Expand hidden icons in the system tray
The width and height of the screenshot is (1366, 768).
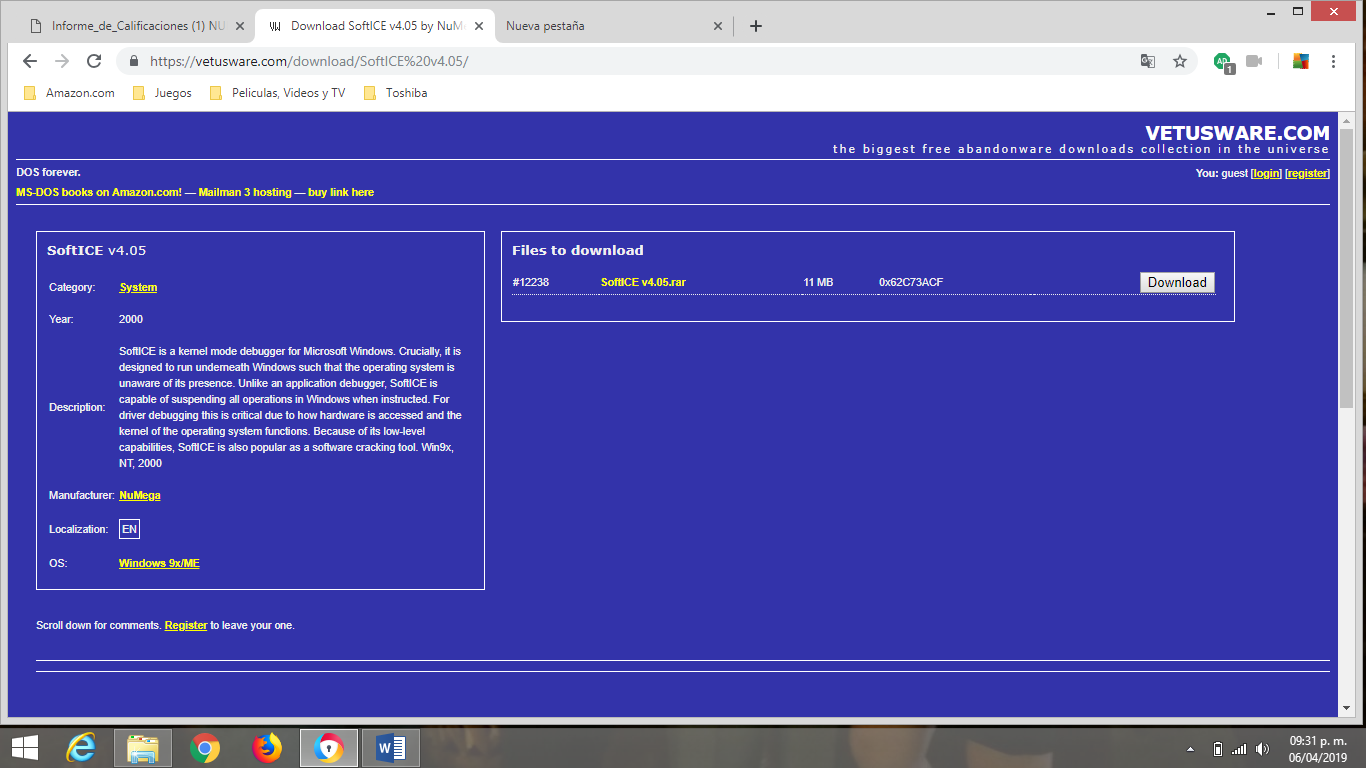click(x=1189, y=747)
